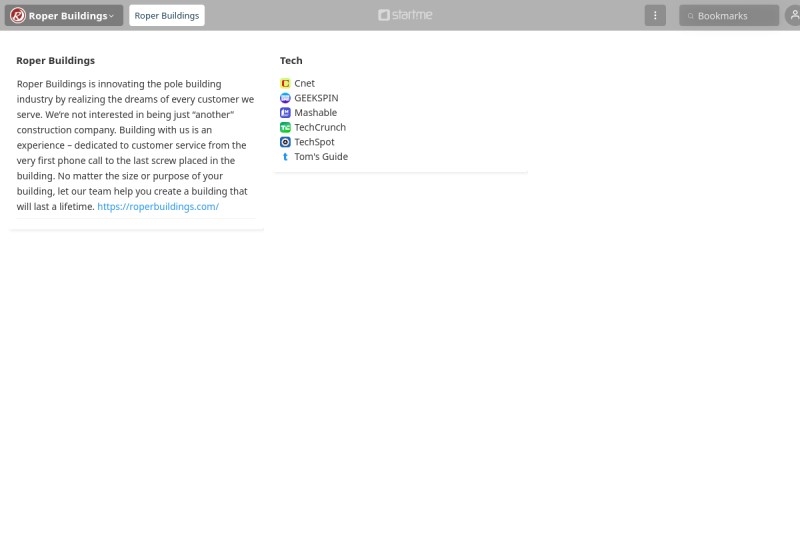Open the Mashable bookmark
This screenshot has height=533, width=800.
coord(316,113)
